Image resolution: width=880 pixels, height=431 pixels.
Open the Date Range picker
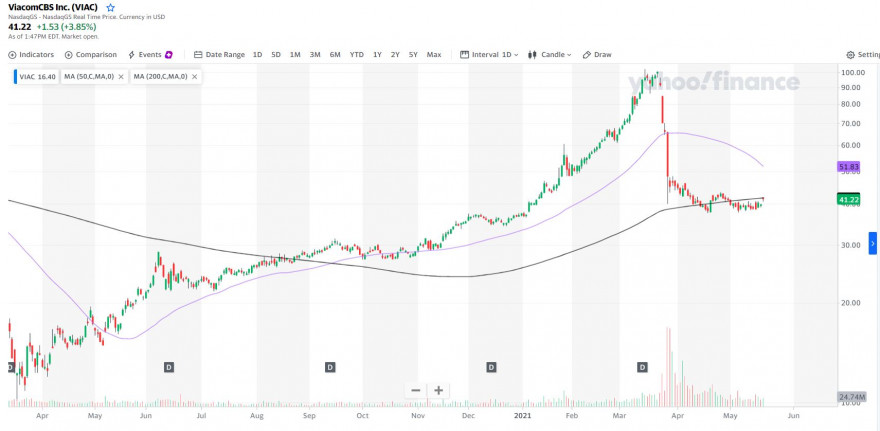[x=219, y=54]
